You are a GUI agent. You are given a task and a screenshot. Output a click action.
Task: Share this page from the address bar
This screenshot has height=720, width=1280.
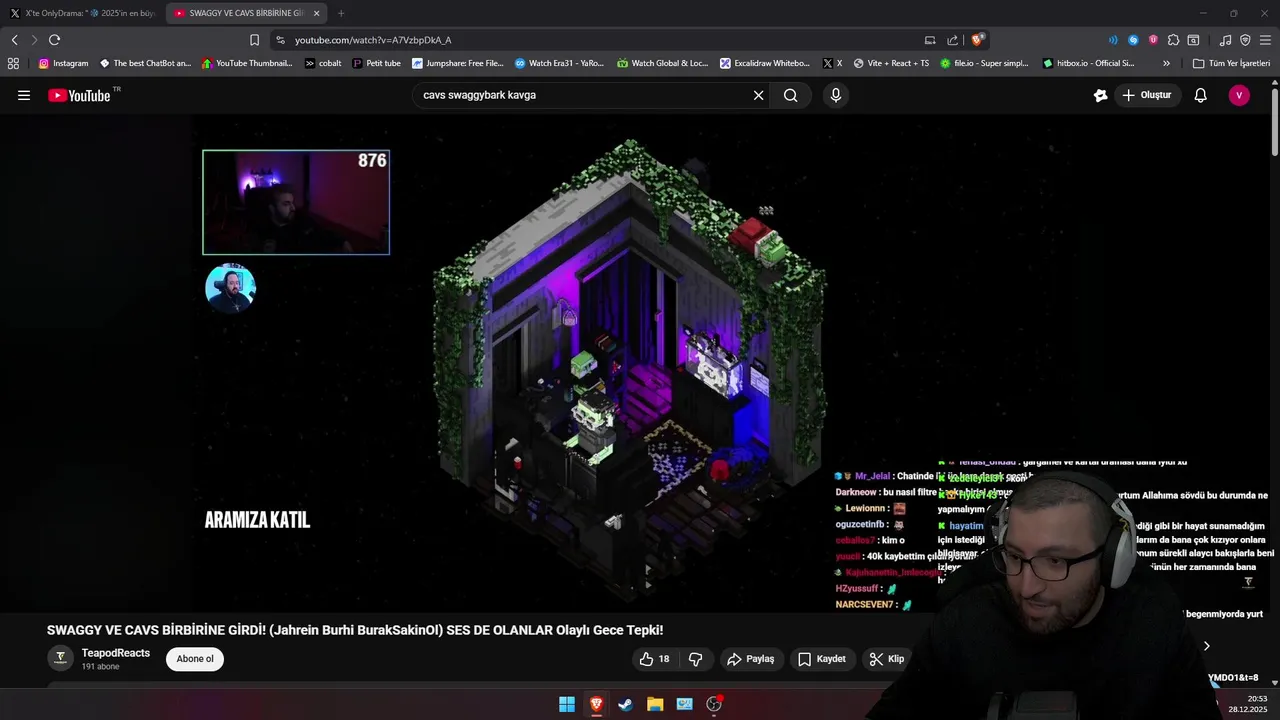[952, 40]
